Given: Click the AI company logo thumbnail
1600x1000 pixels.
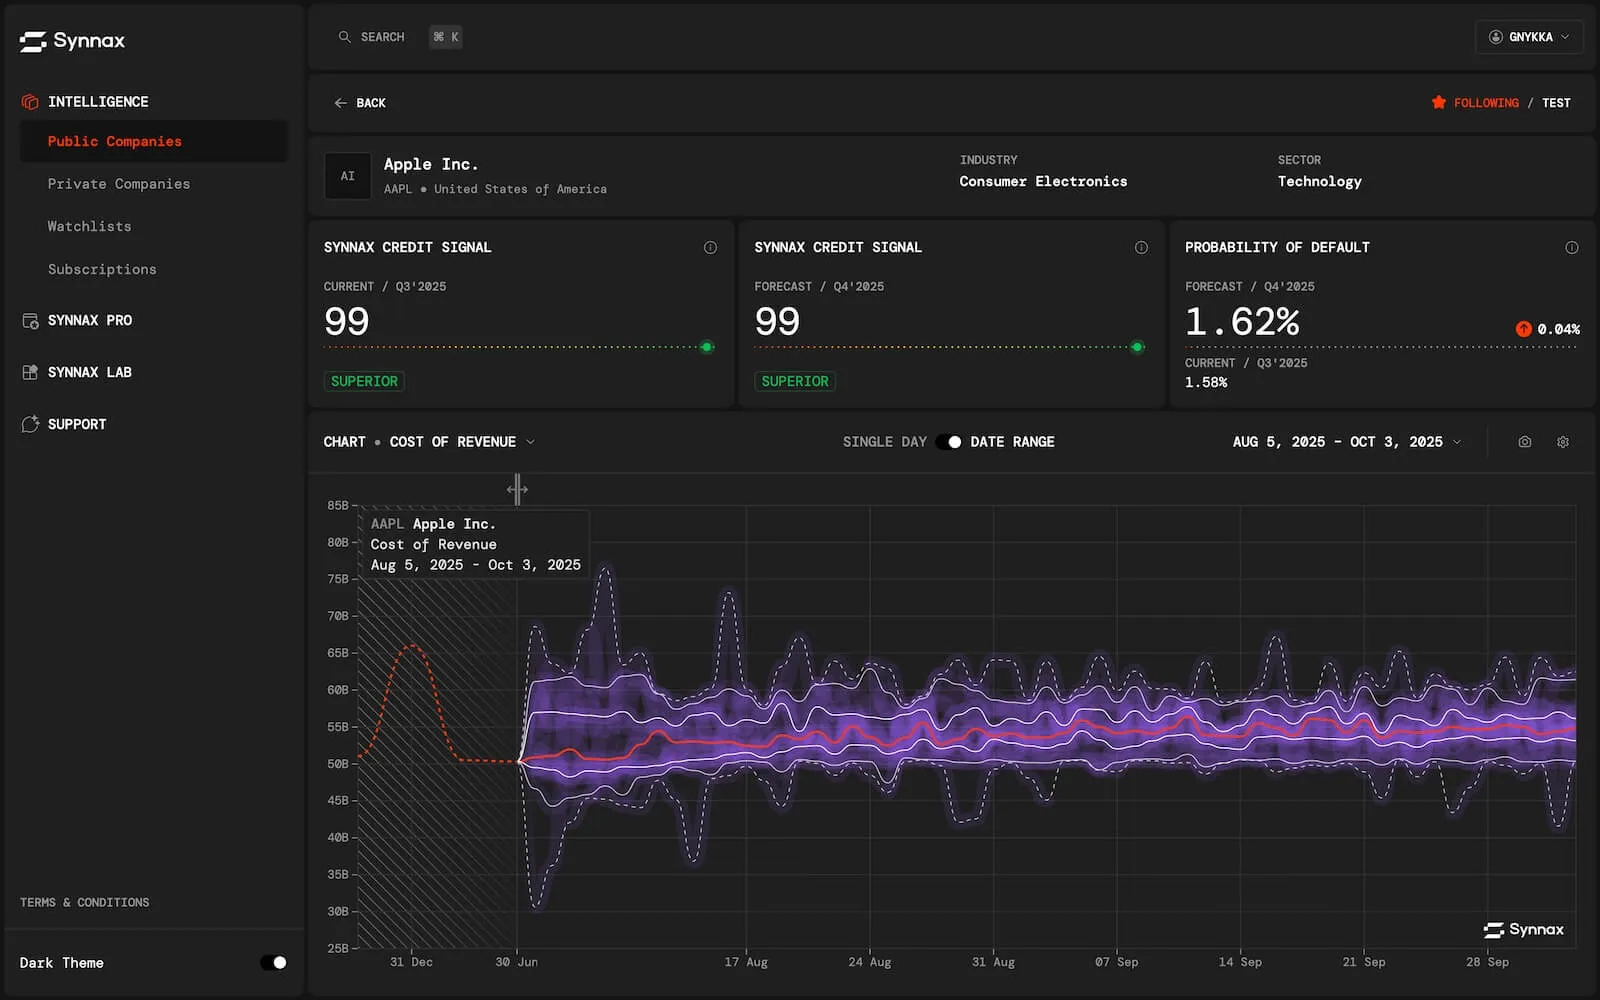Looking at the screenshot, I should pyautogui.click(x=347, y=176).
